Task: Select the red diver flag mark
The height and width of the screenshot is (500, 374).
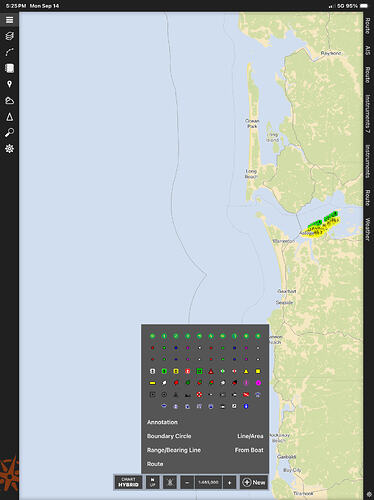Action: point(246,395)
